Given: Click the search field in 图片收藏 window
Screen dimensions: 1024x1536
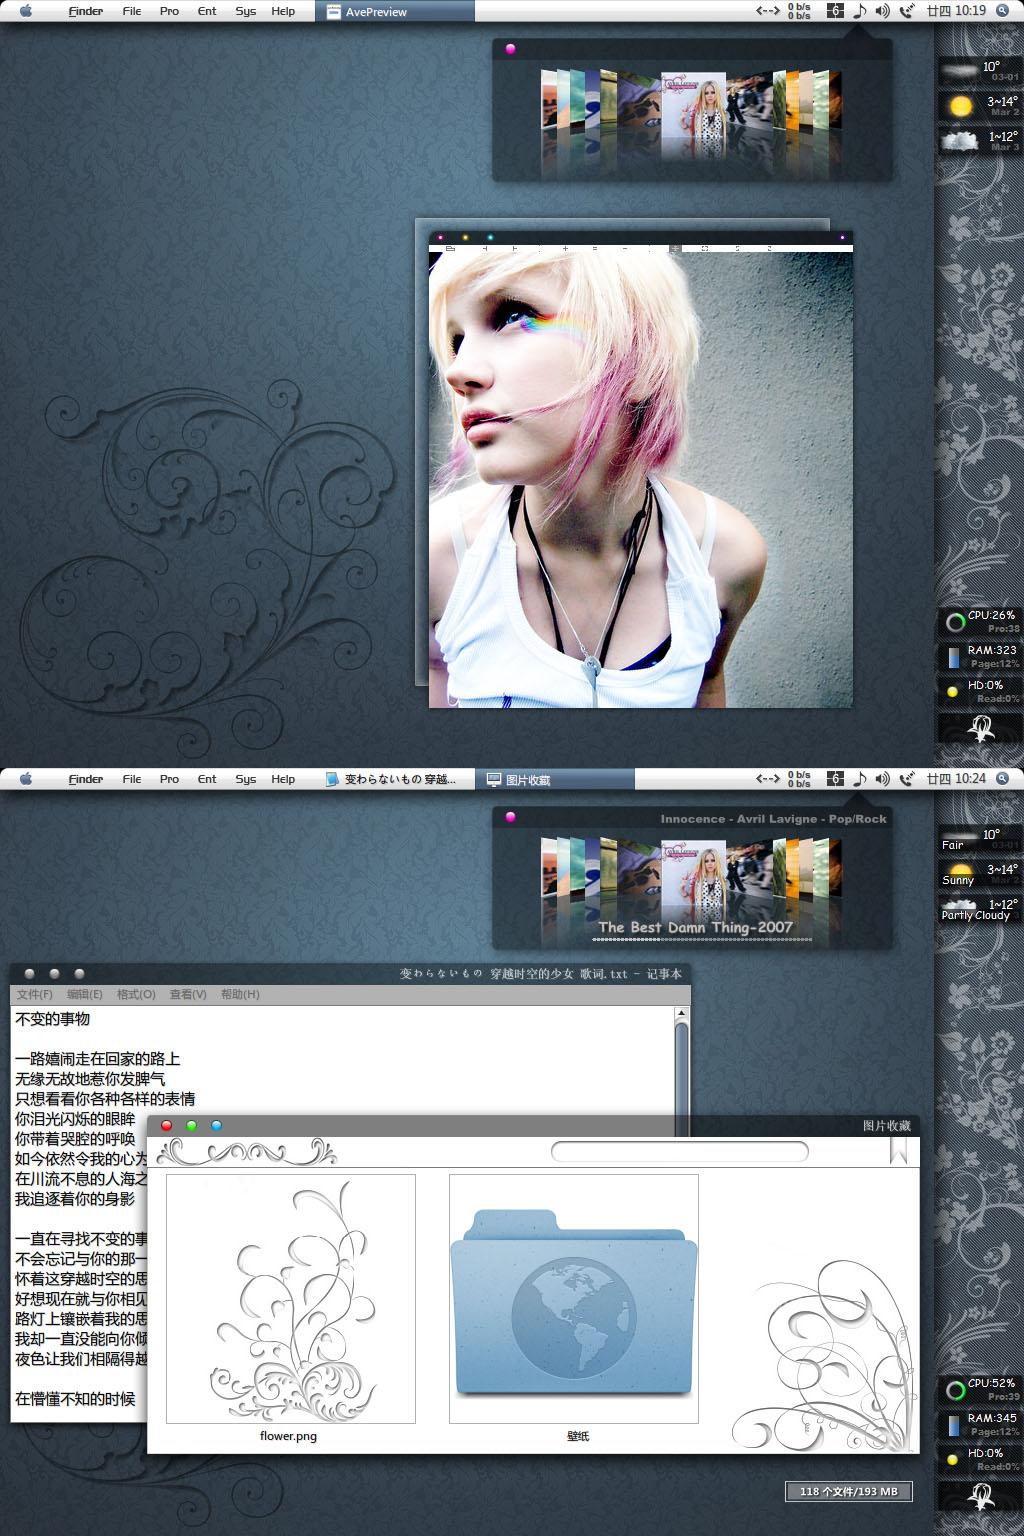Looking at the screenshot, I should click(x=680, y=1151).
